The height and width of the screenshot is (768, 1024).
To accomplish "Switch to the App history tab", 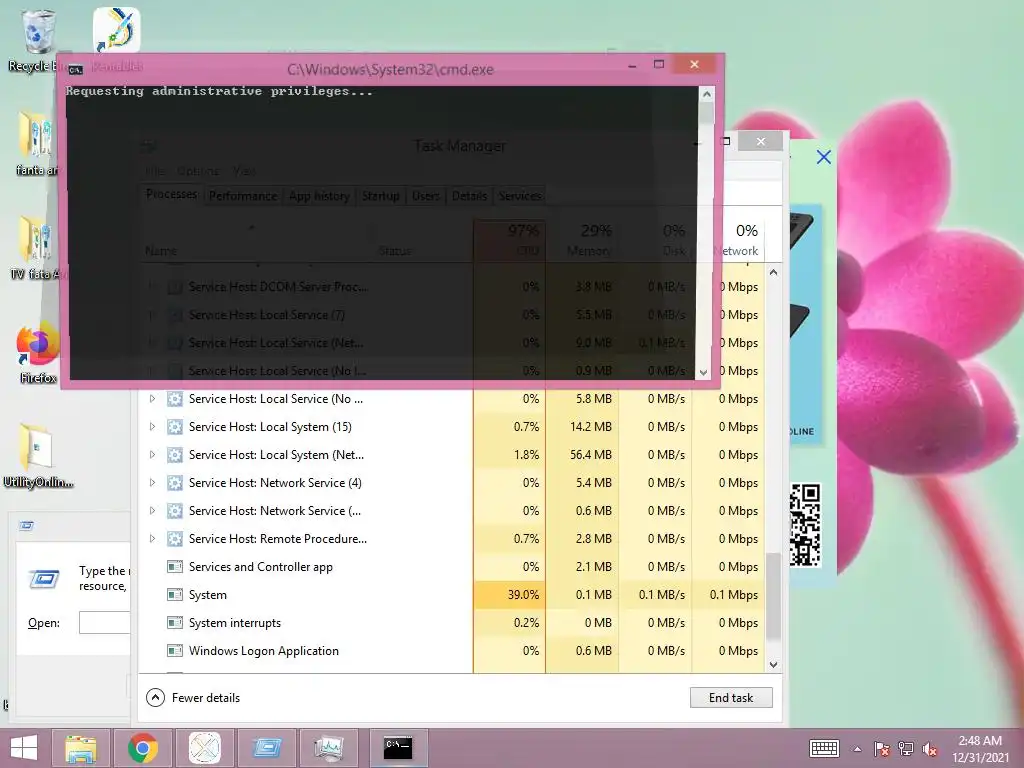I will [x=319, y=196].
